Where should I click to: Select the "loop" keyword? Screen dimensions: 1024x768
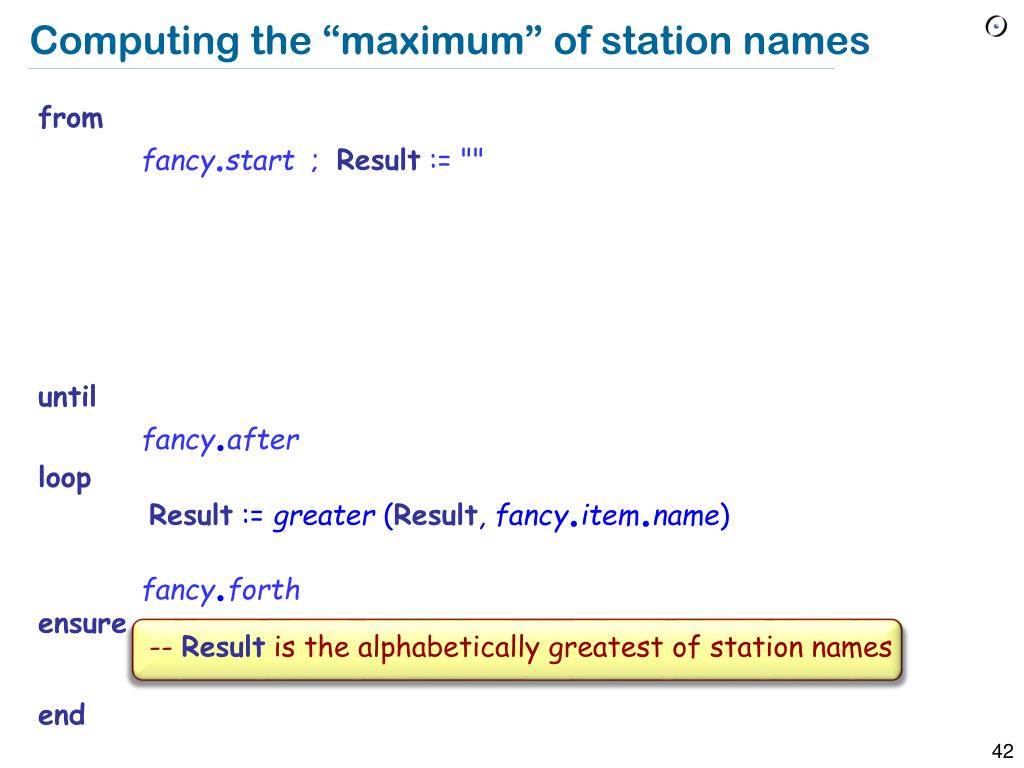[x=64, y=479]
